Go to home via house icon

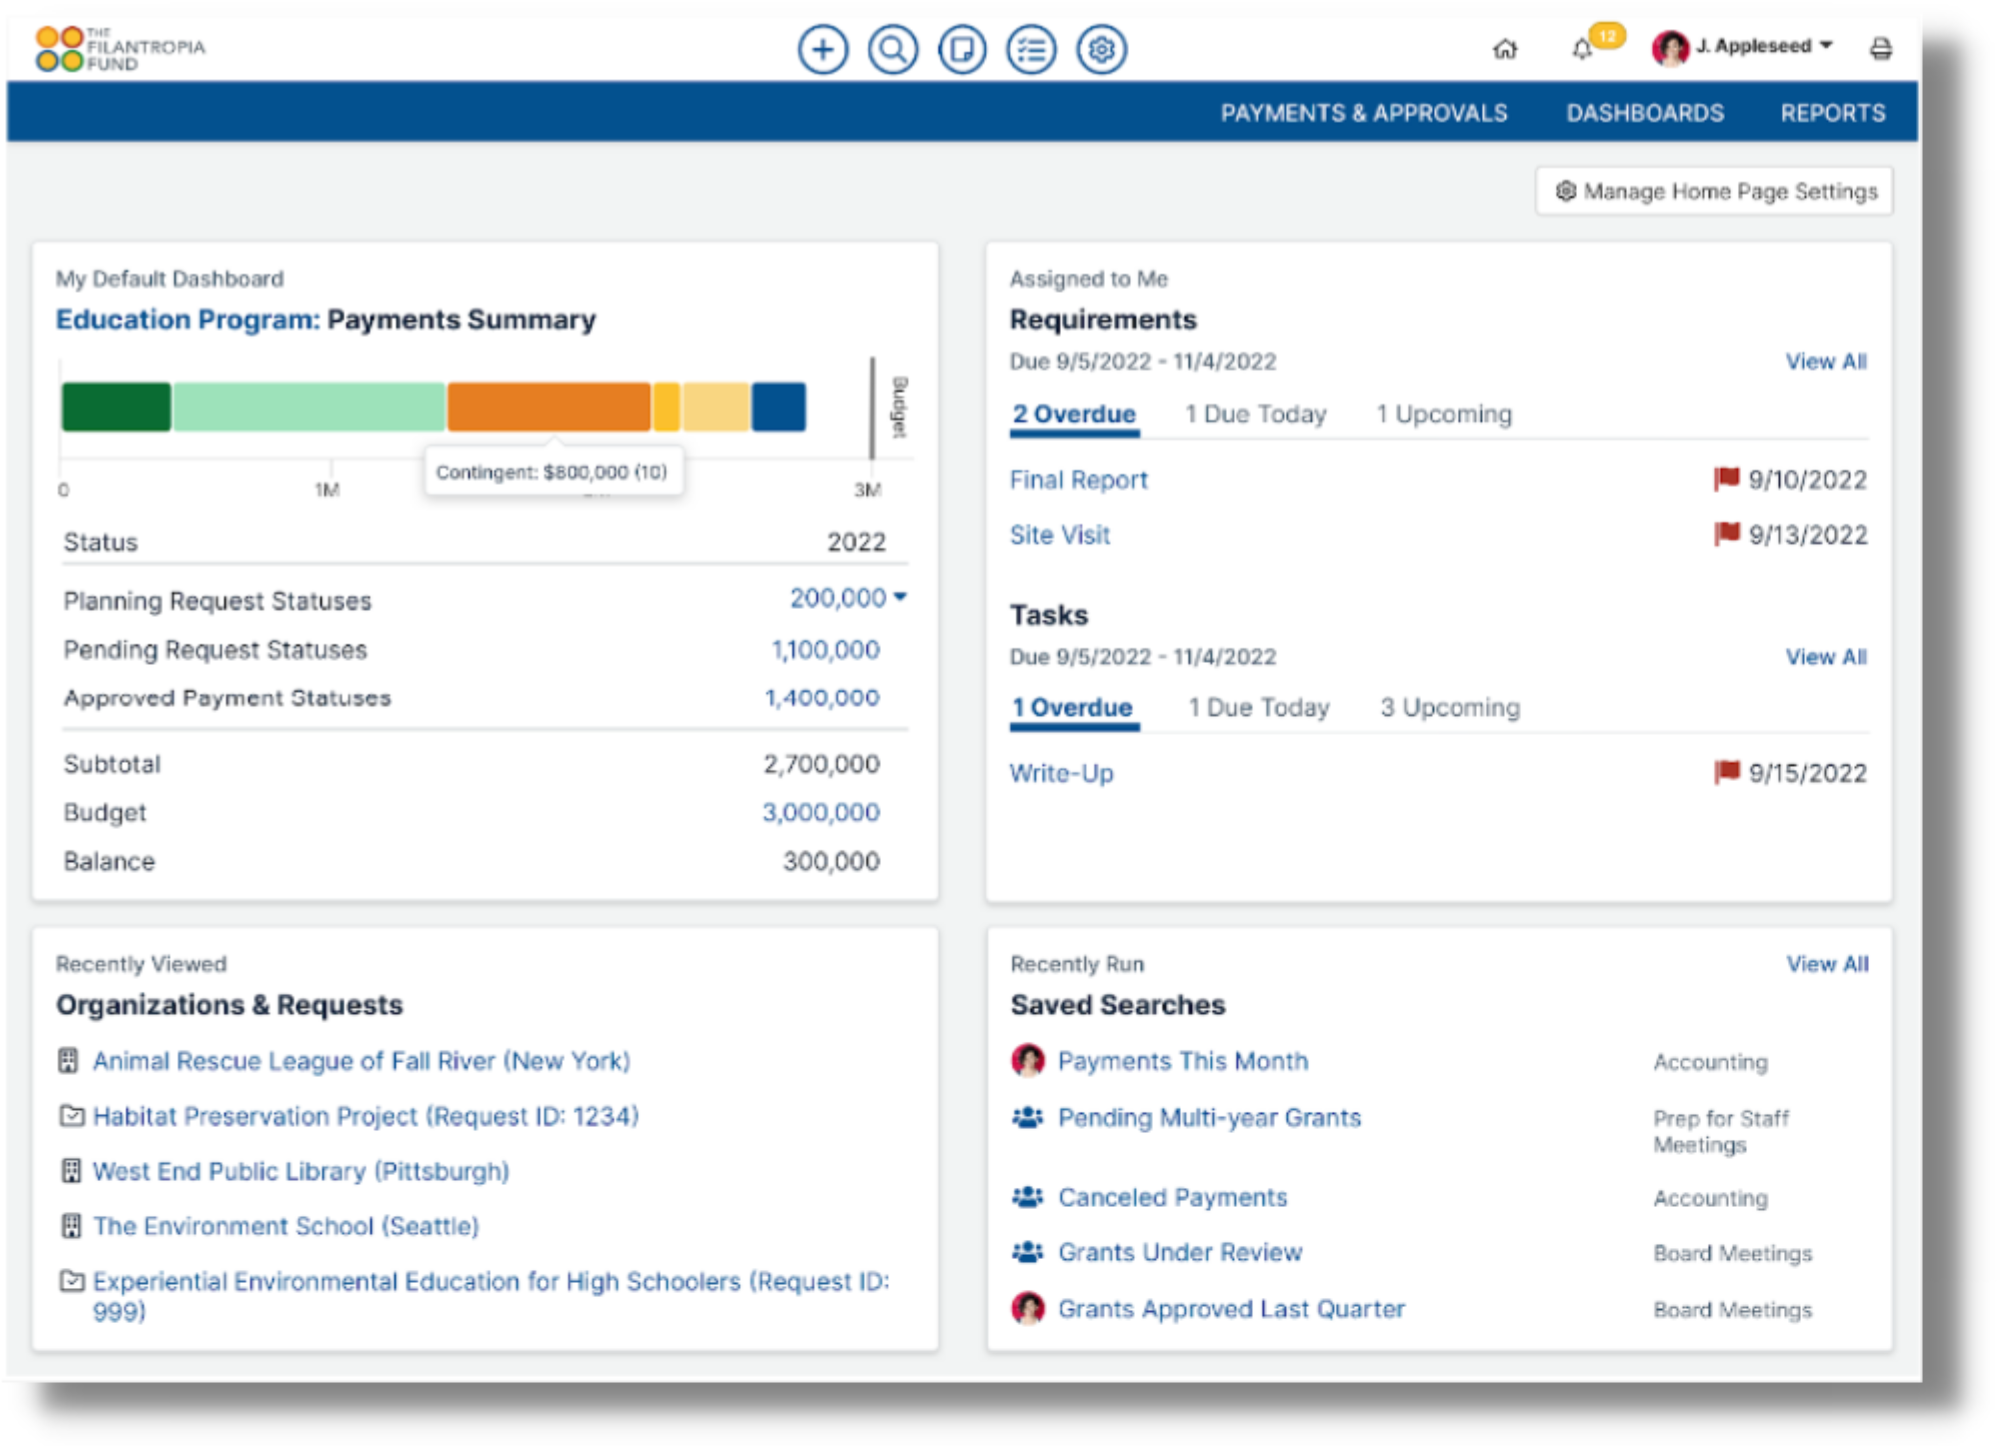point(1504,49)
